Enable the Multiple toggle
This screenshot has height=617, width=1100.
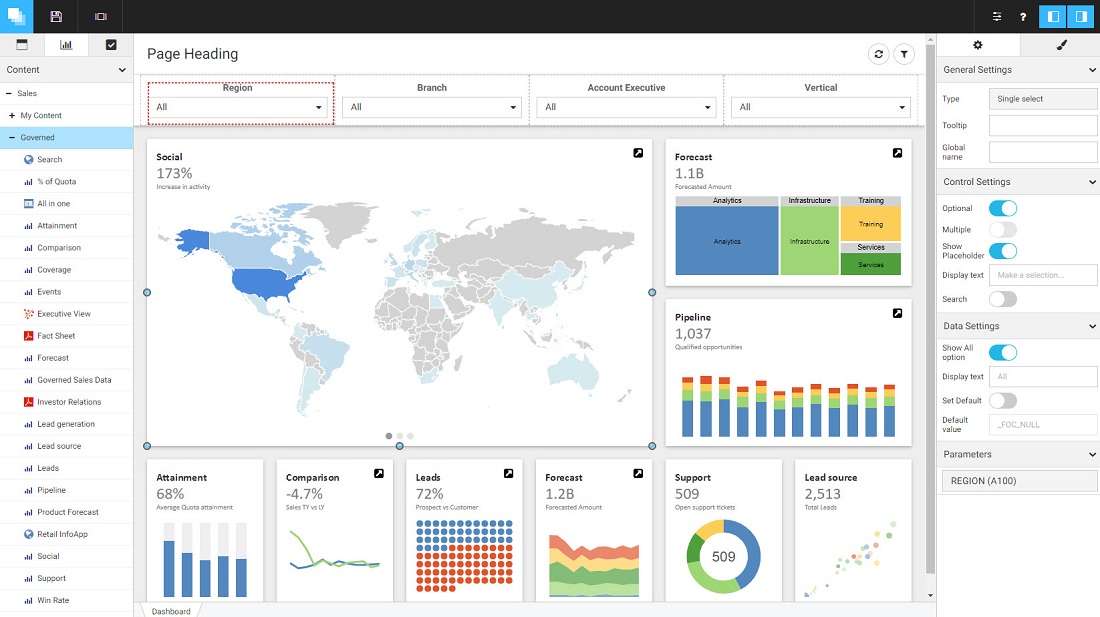pos(1002,229)
